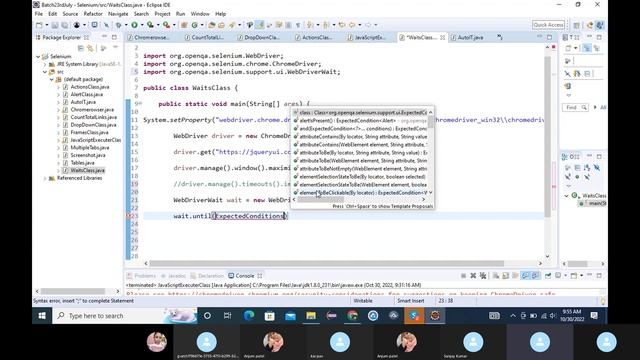640x360 pixels.
Task: Click Remove Launch icon in Console
Action: (x=473, y=276)
